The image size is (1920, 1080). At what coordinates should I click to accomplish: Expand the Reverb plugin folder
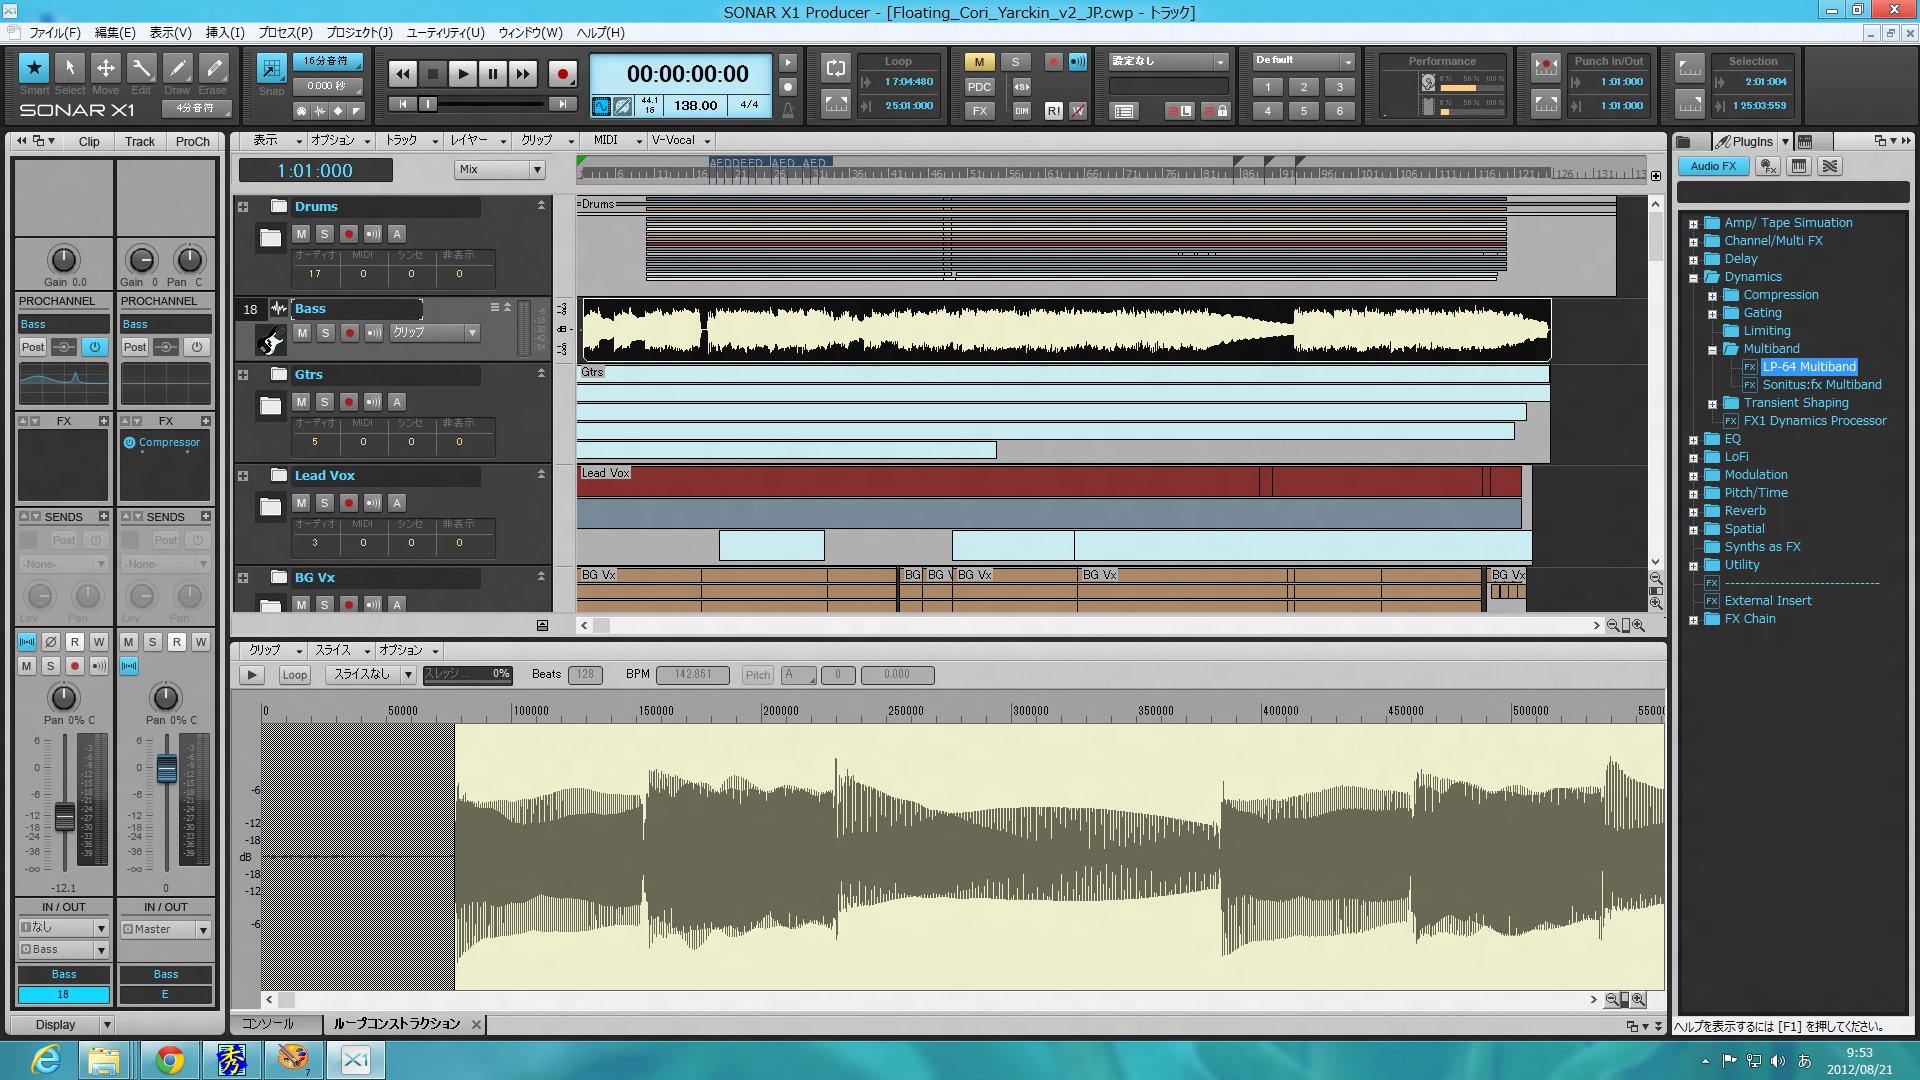1693,512
